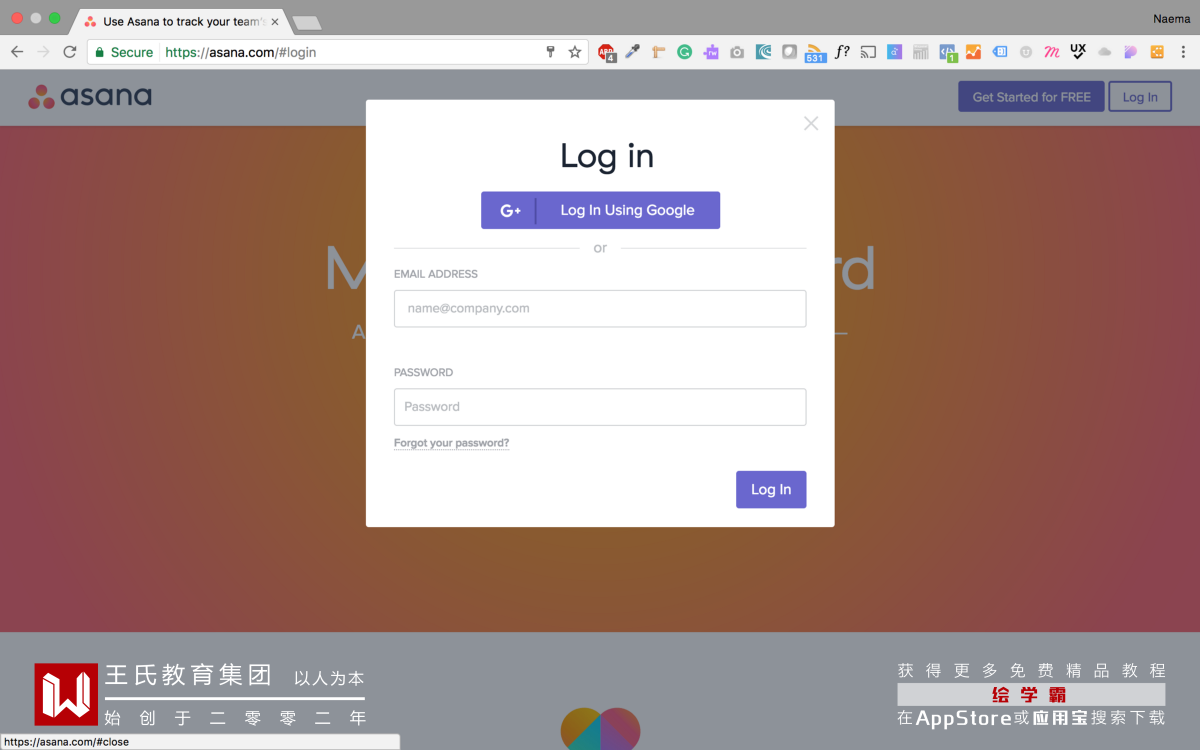Open the Forgot your password link

tap(451, 443)
